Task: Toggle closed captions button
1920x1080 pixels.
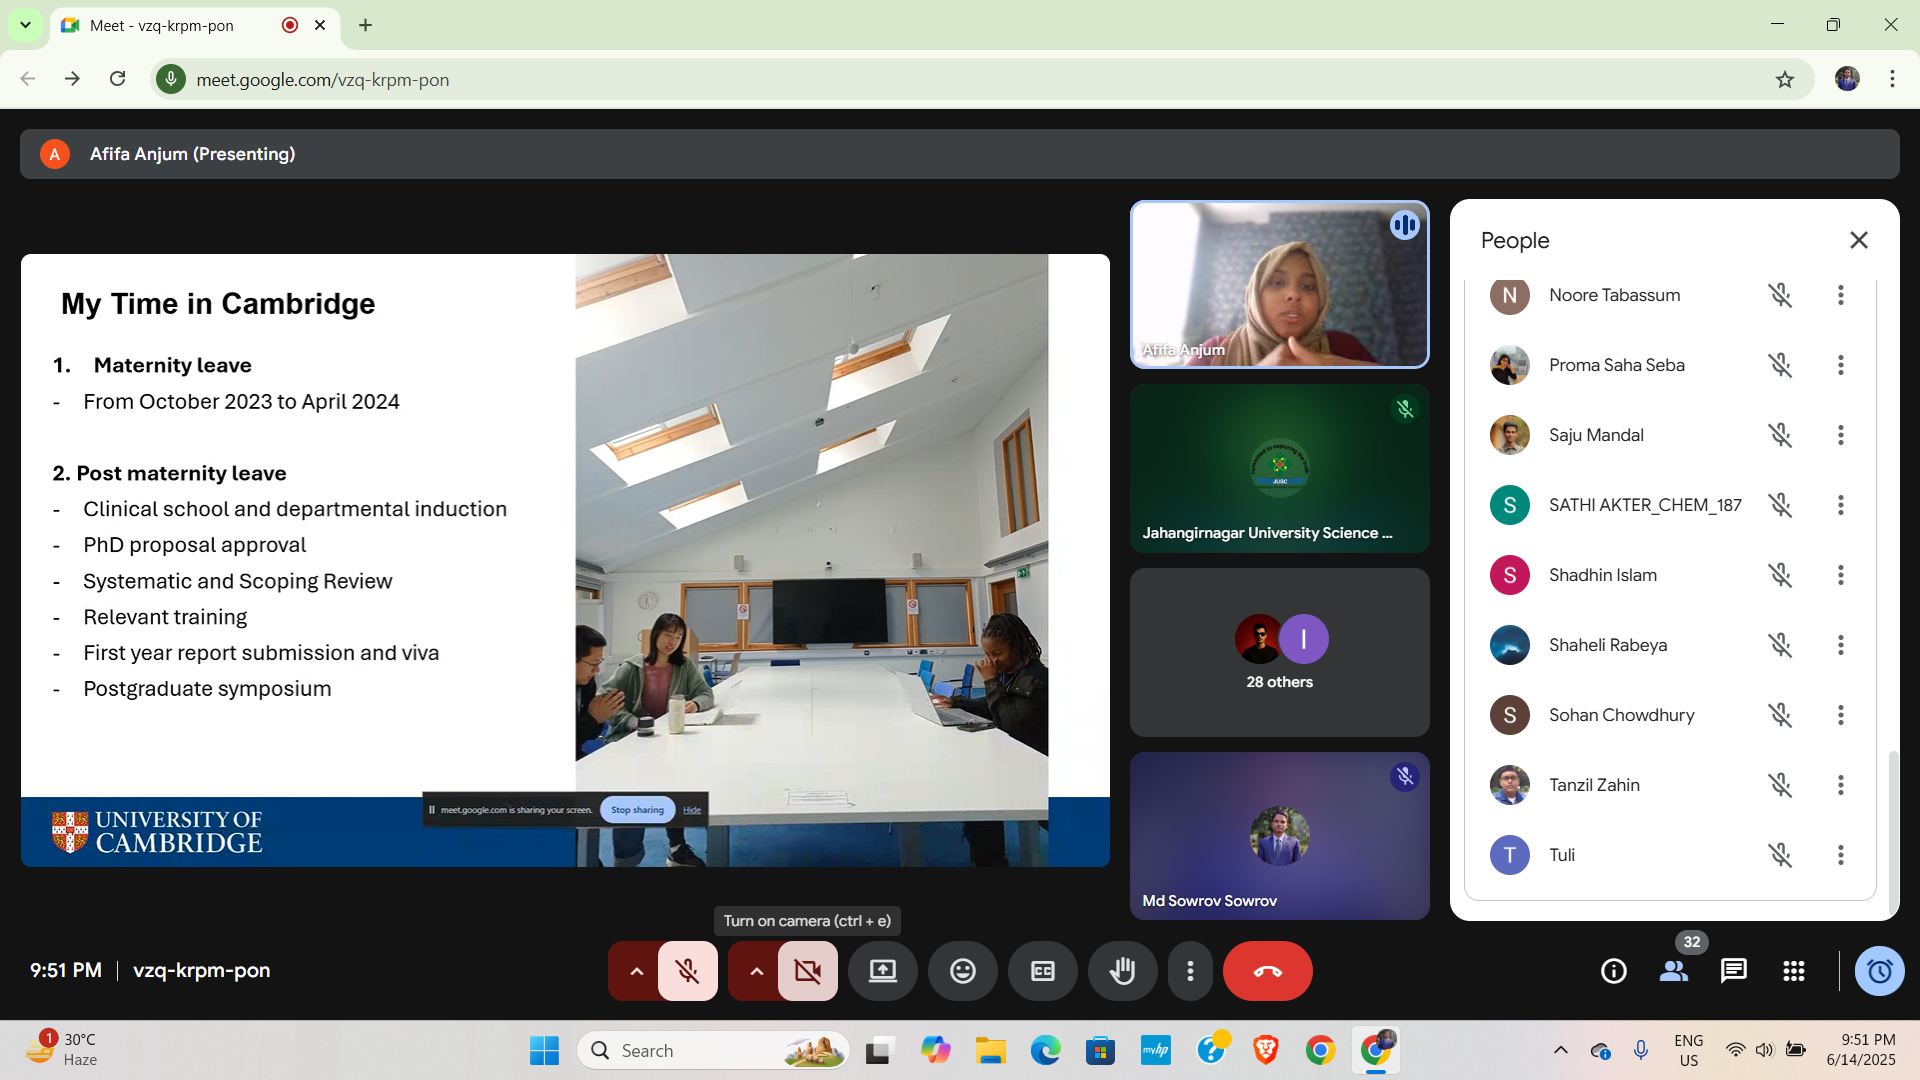Action: 1042,971
